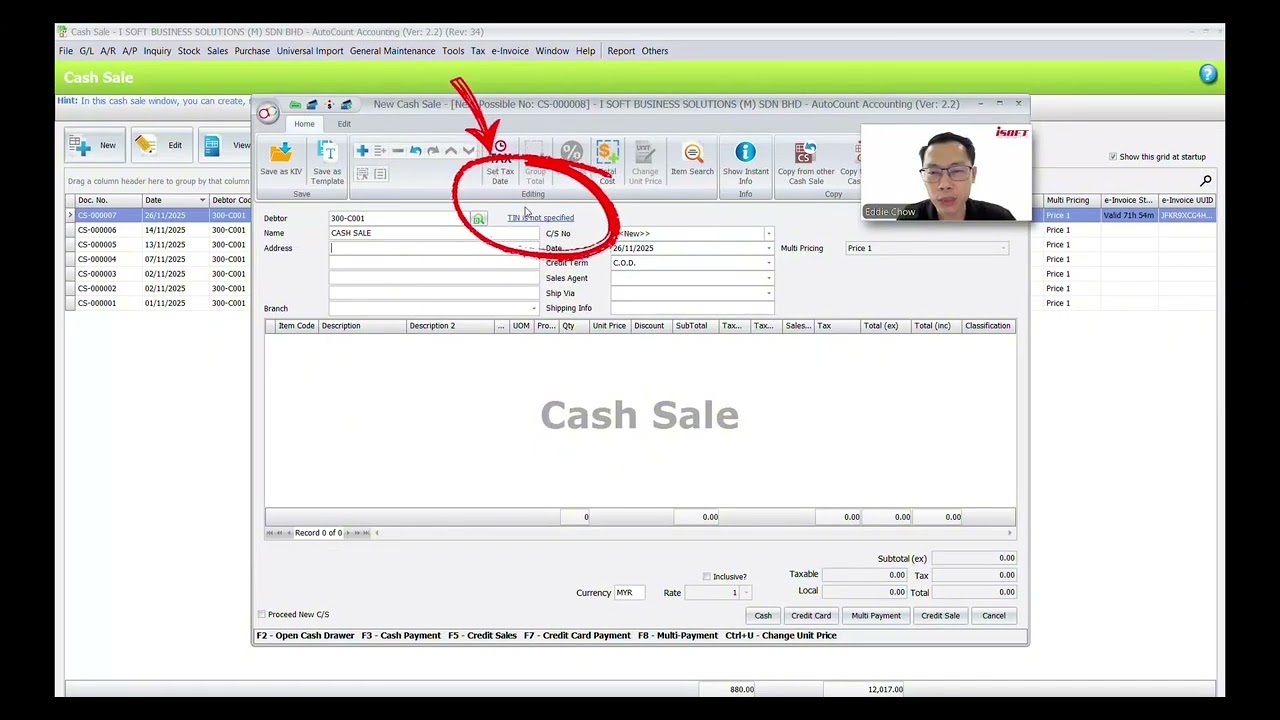Switch to the Edit ribbon tab
Screen dimensions: 1280x720
[344, 124]
